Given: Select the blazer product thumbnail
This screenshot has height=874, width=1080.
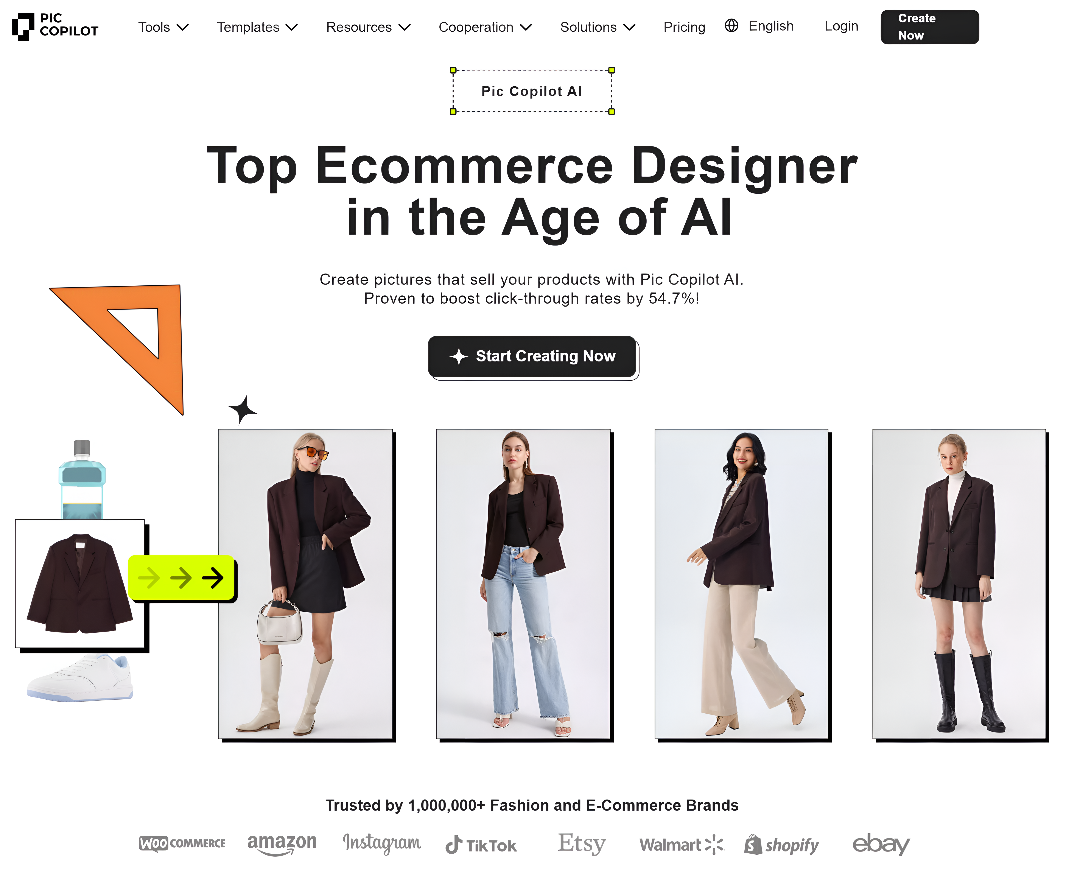Looking at the screenshot, I should point(80,583).
